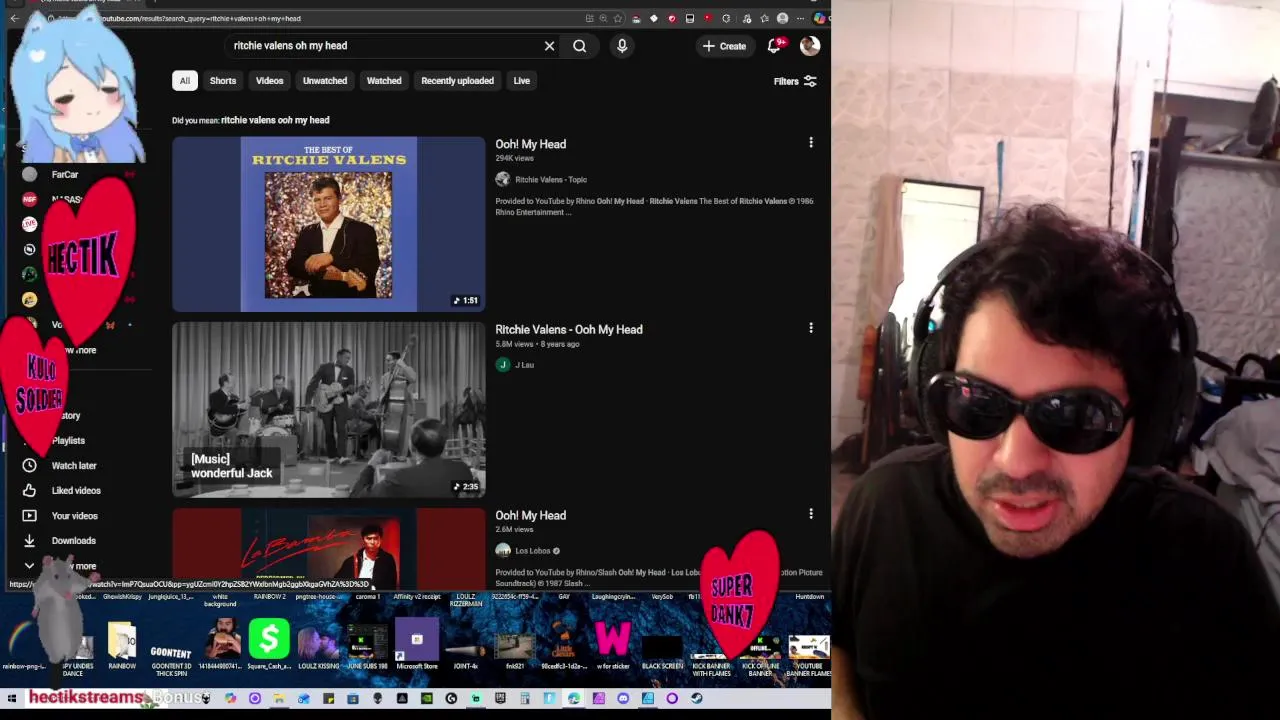Select the Unwatched filter chip
The height and width of the screenshot is (720, 1280).
(325, 81)
